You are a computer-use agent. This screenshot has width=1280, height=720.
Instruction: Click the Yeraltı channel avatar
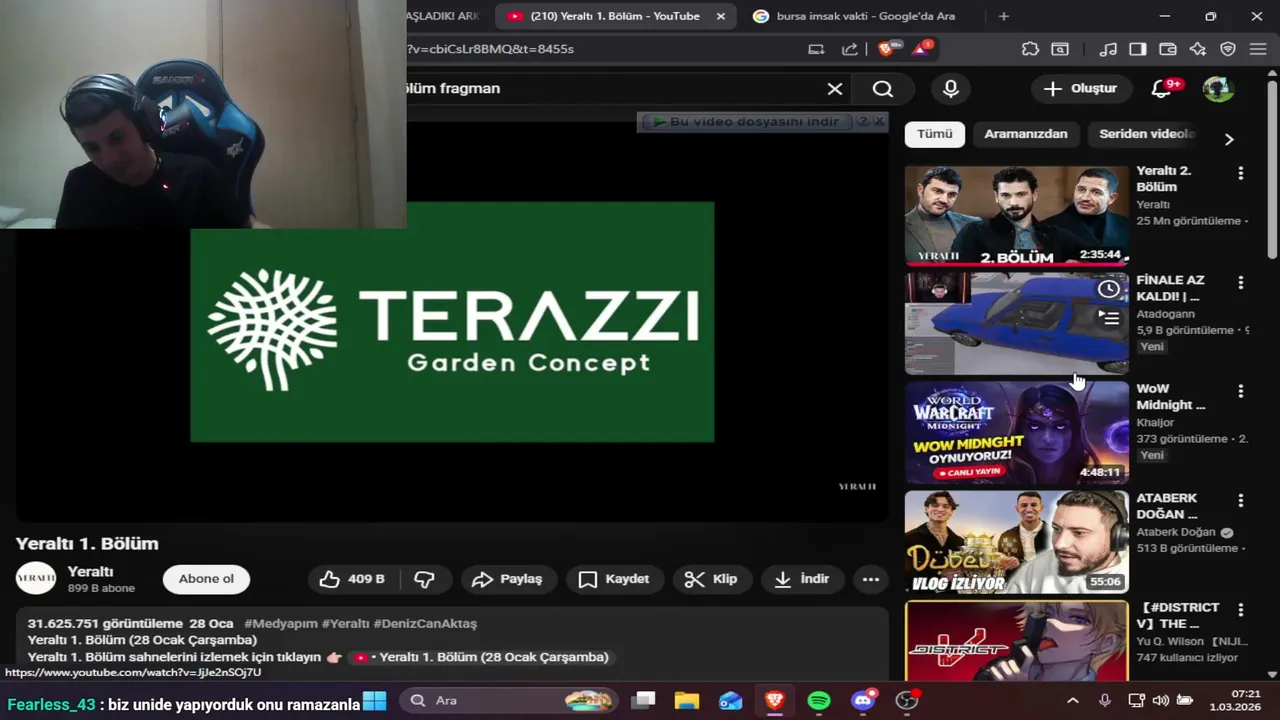(36, 579)
